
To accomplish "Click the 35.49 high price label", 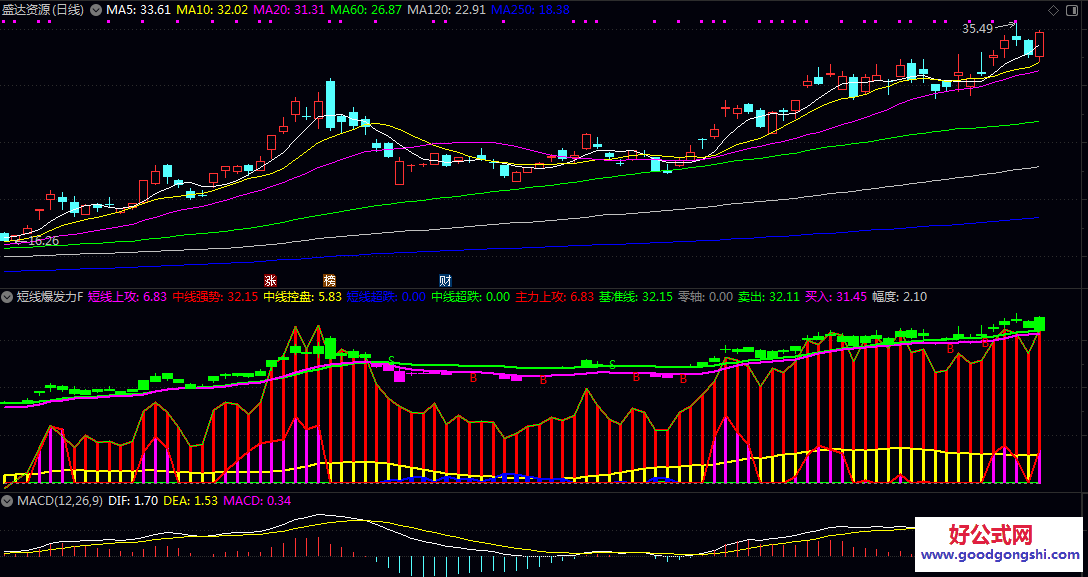I will (978, 28).
